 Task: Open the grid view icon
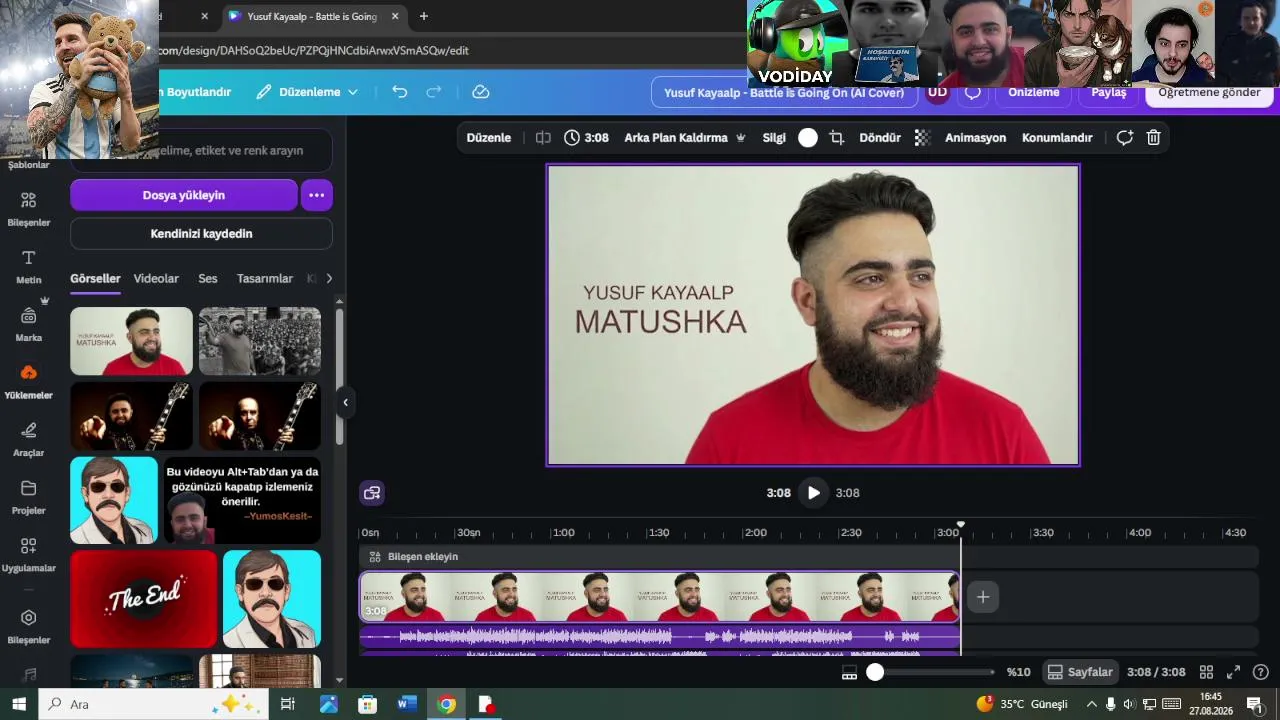pyautogui.click(x=1206, y=673)
